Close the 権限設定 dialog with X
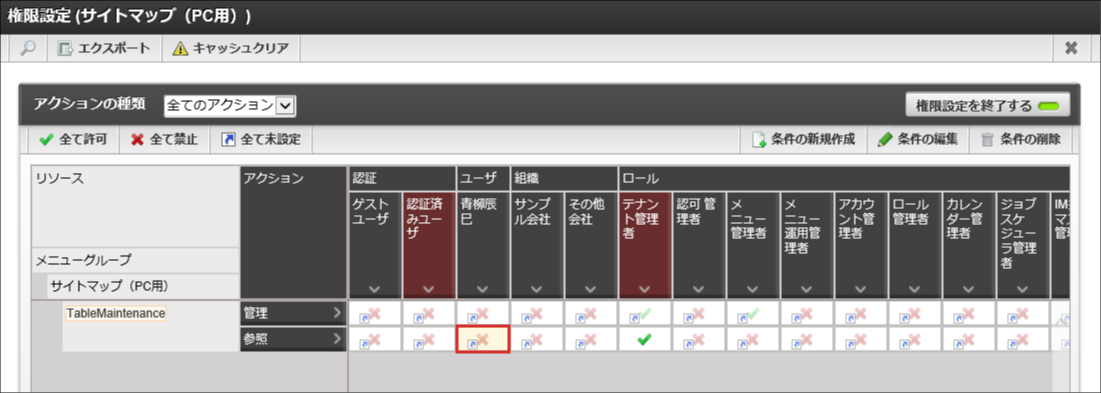Screen dimensions: 1101x393 coord(1071,48)
